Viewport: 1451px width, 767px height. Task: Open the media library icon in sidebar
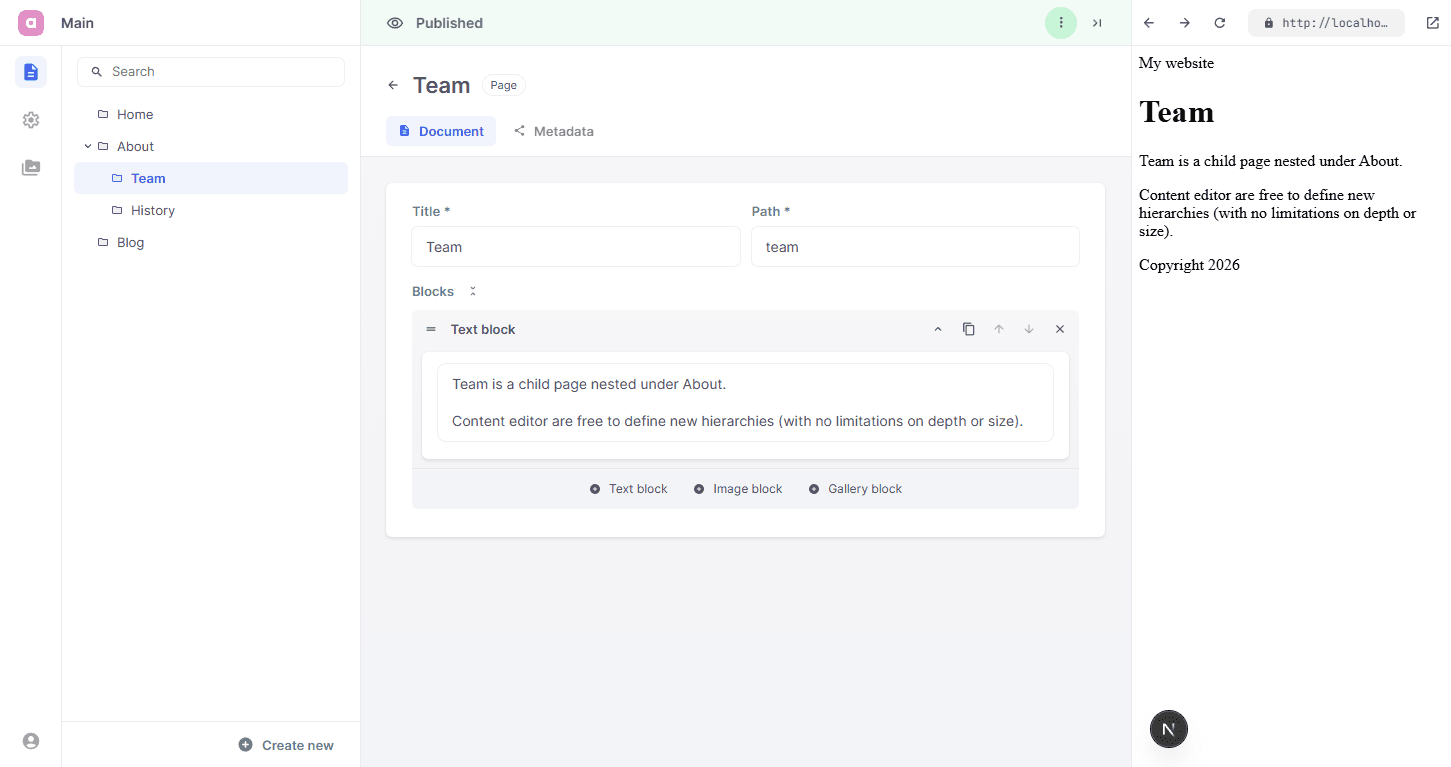click(31, 168)
